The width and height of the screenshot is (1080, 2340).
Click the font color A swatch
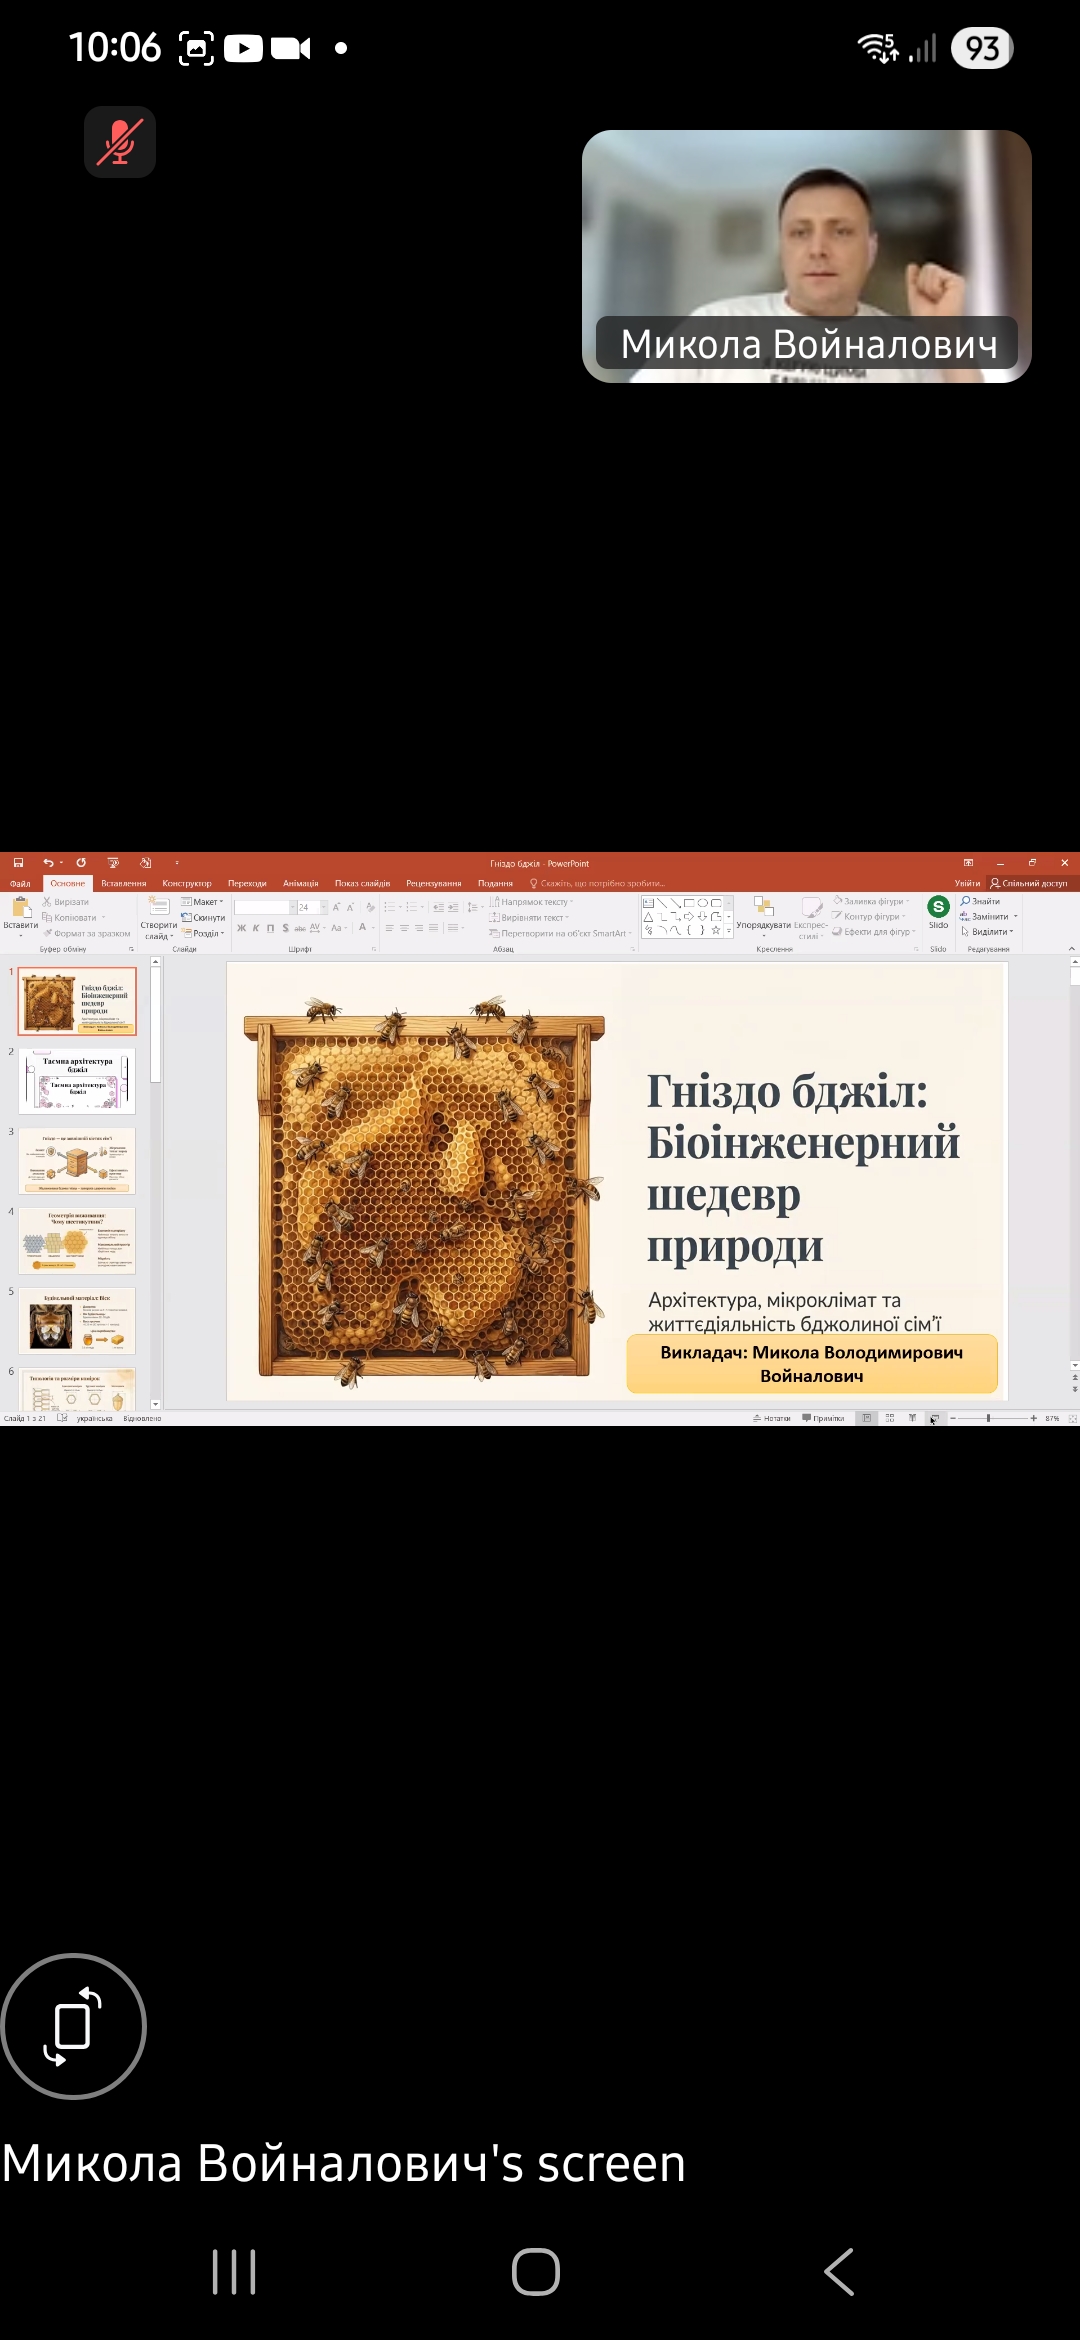point(363,928)
